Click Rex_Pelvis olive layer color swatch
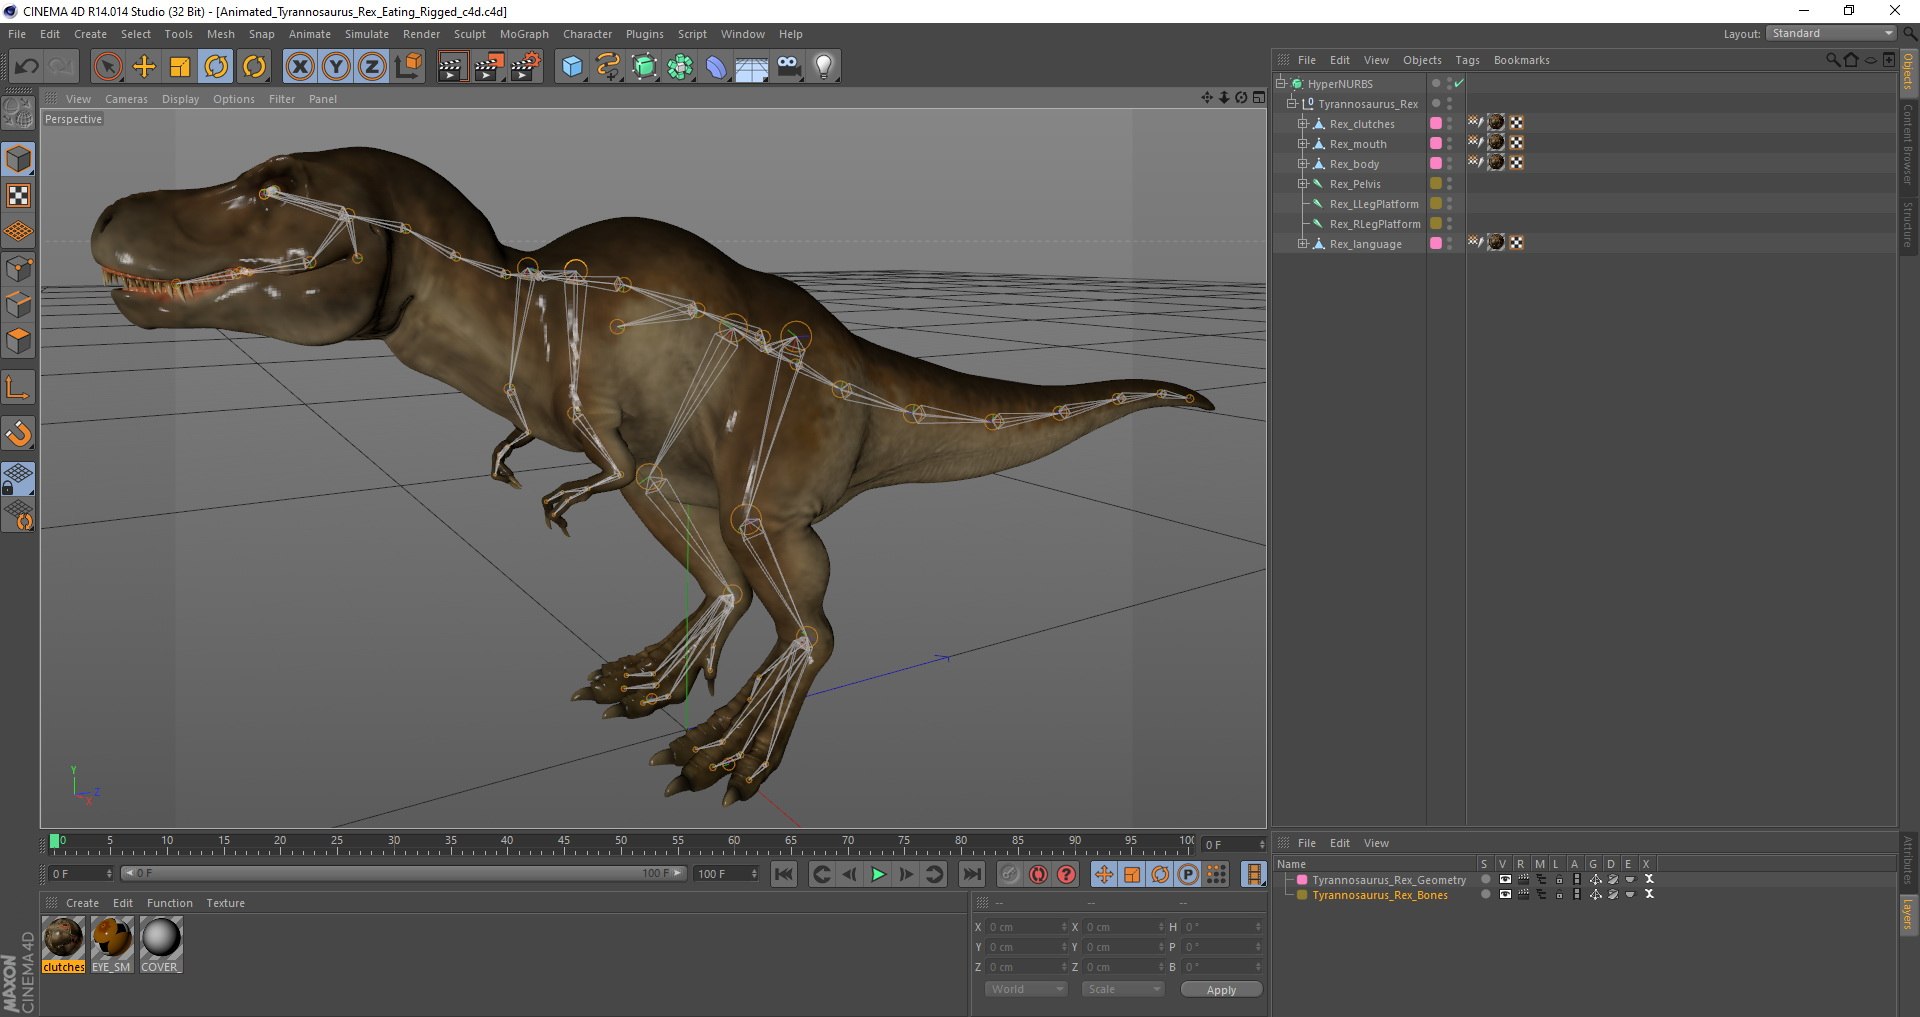Viewport: 1920px width, 1017px height. (1436, 184)
